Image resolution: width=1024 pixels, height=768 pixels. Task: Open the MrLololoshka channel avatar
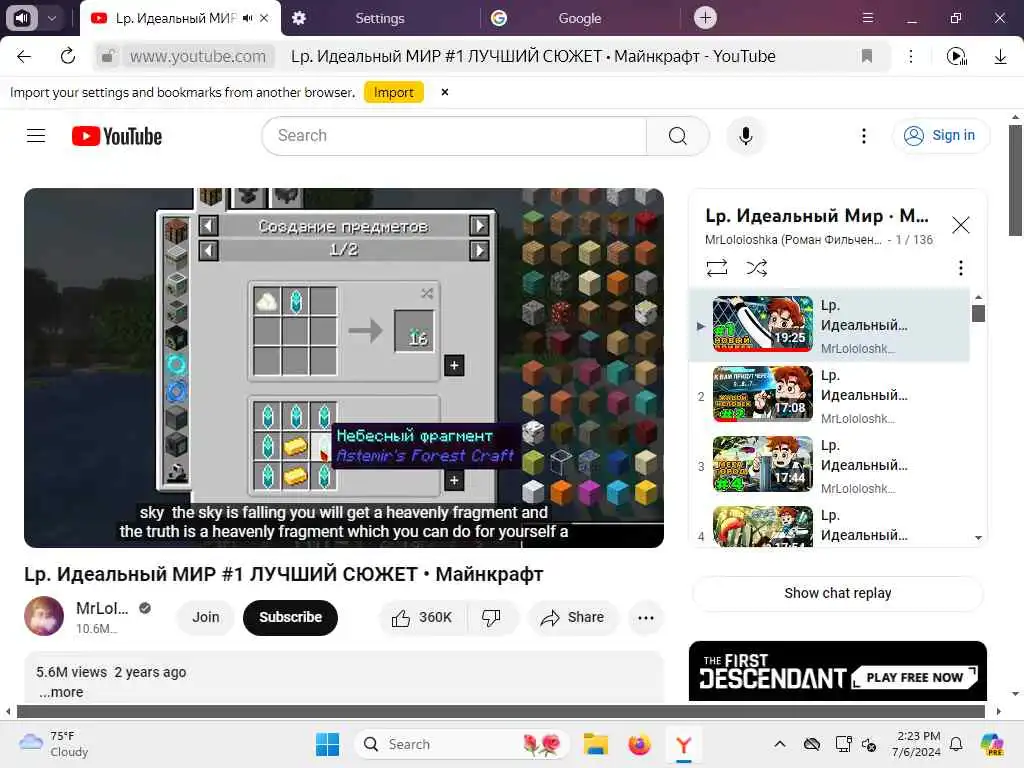pos(44,616)
